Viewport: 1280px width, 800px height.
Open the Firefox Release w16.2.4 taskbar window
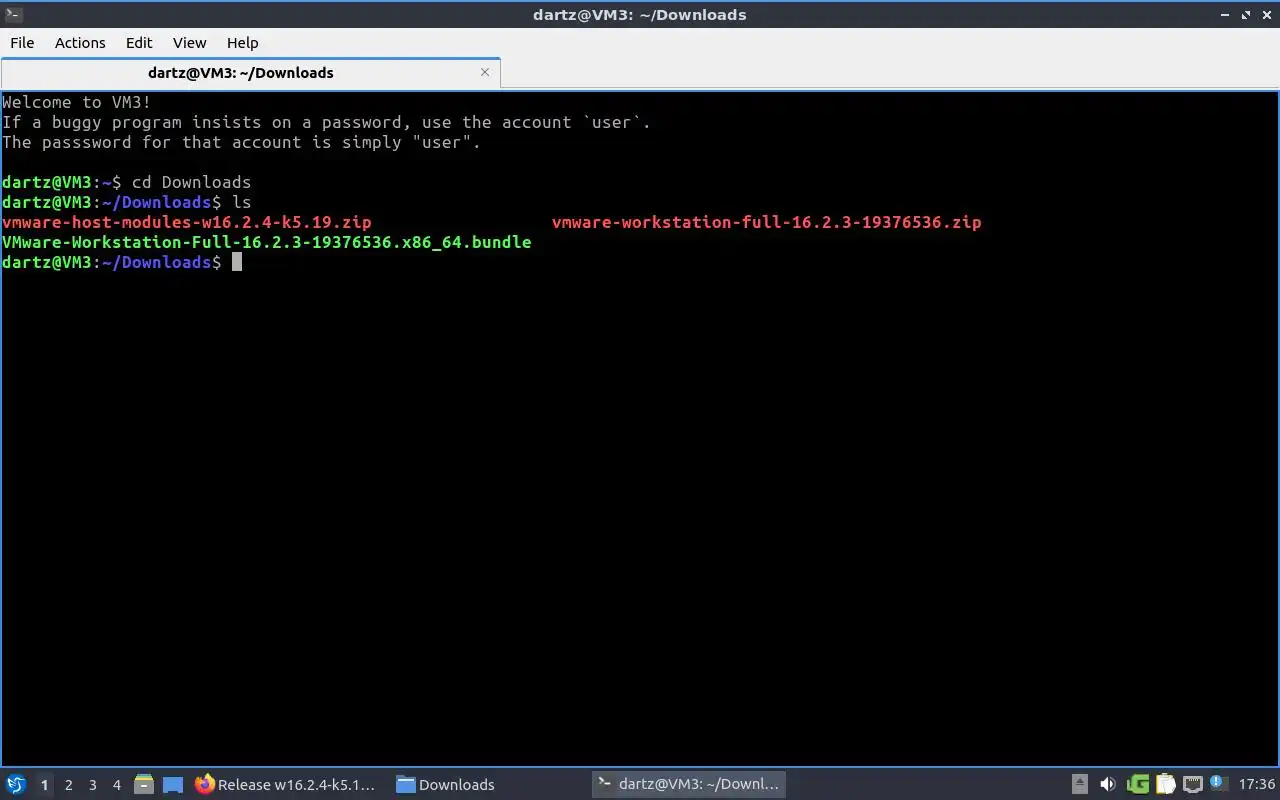pyautogui.click(x=286, y=785)
